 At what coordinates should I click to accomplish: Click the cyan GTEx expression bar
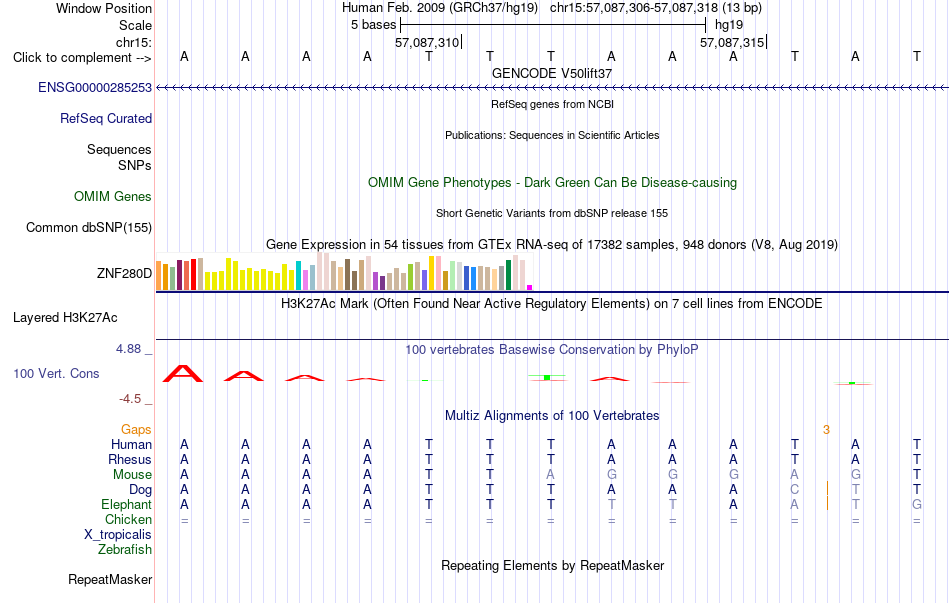(x=298, y=276)
